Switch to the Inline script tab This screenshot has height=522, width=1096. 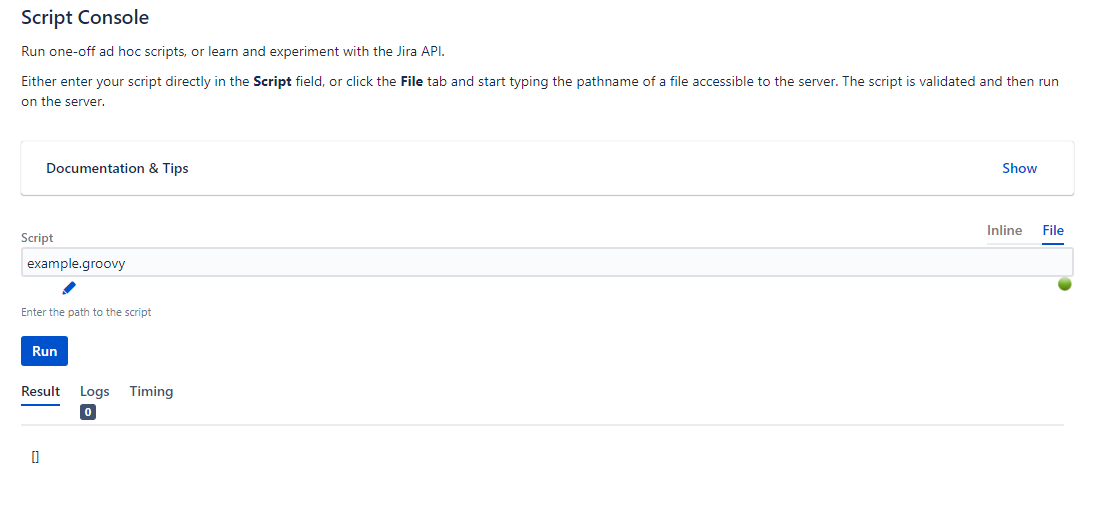[x=1004, y=231]
